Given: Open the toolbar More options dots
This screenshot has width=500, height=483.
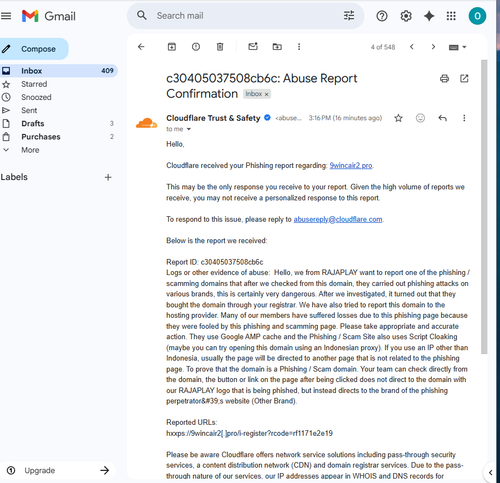Looking at the screenshot, I should [299, 47].
